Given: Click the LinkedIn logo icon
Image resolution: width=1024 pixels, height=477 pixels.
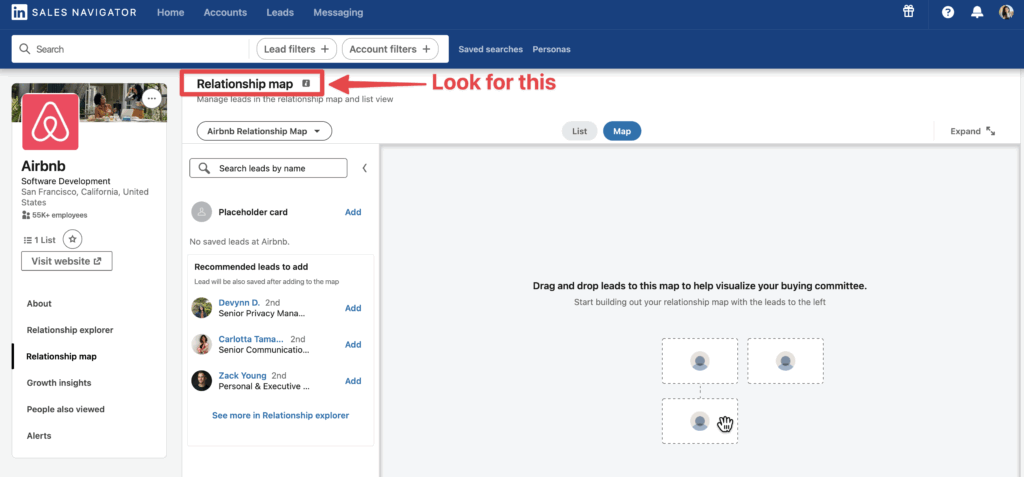Looking at the screenshot, I should [19, 12].
